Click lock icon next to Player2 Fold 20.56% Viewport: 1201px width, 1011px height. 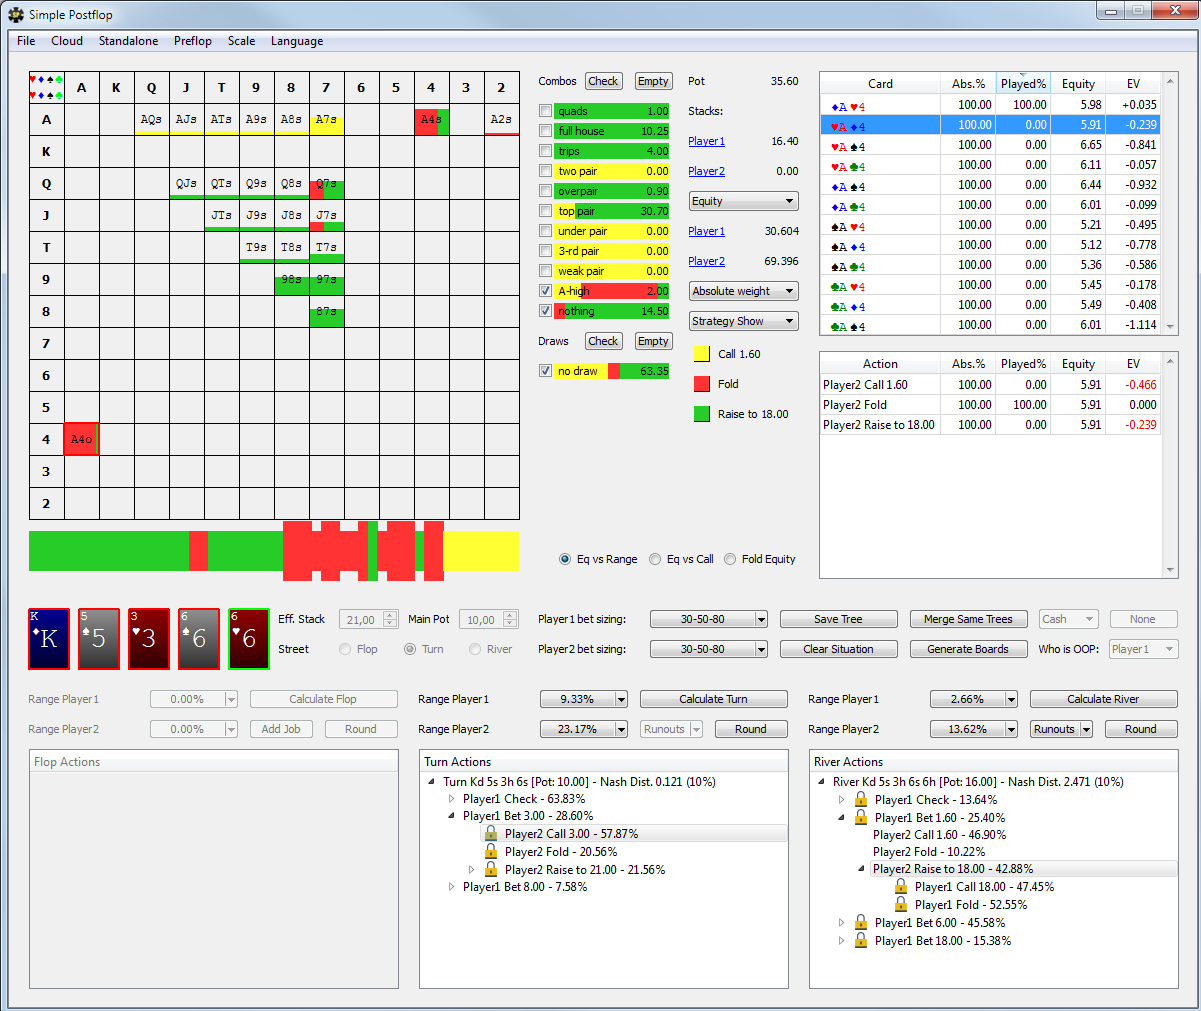pyautogui.click(x=490, y=851)
